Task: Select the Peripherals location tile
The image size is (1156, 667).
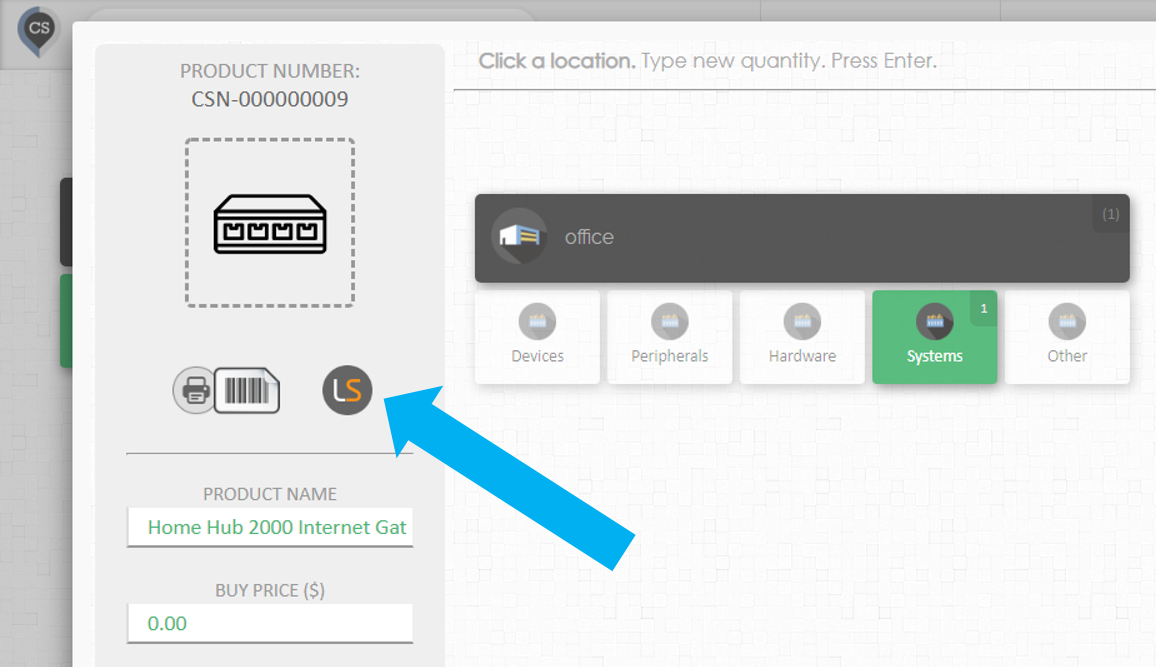Action: [x=669, y=337]
